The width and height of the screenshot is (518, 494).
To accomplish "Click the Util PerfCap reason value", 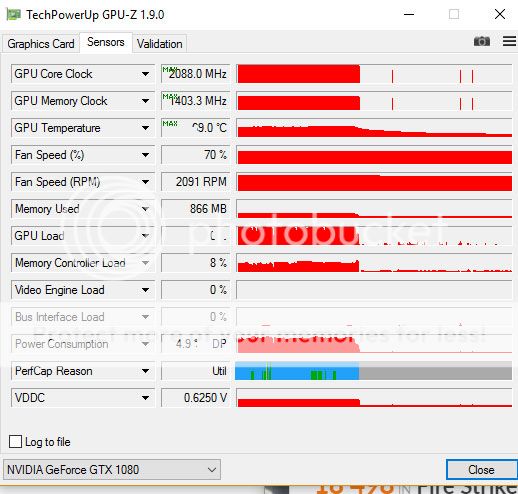I will click(x=196, y=371).
